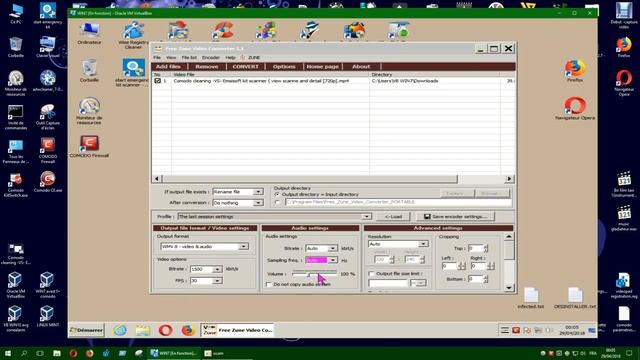Click the <- Load profile button

tap(393, 216)
